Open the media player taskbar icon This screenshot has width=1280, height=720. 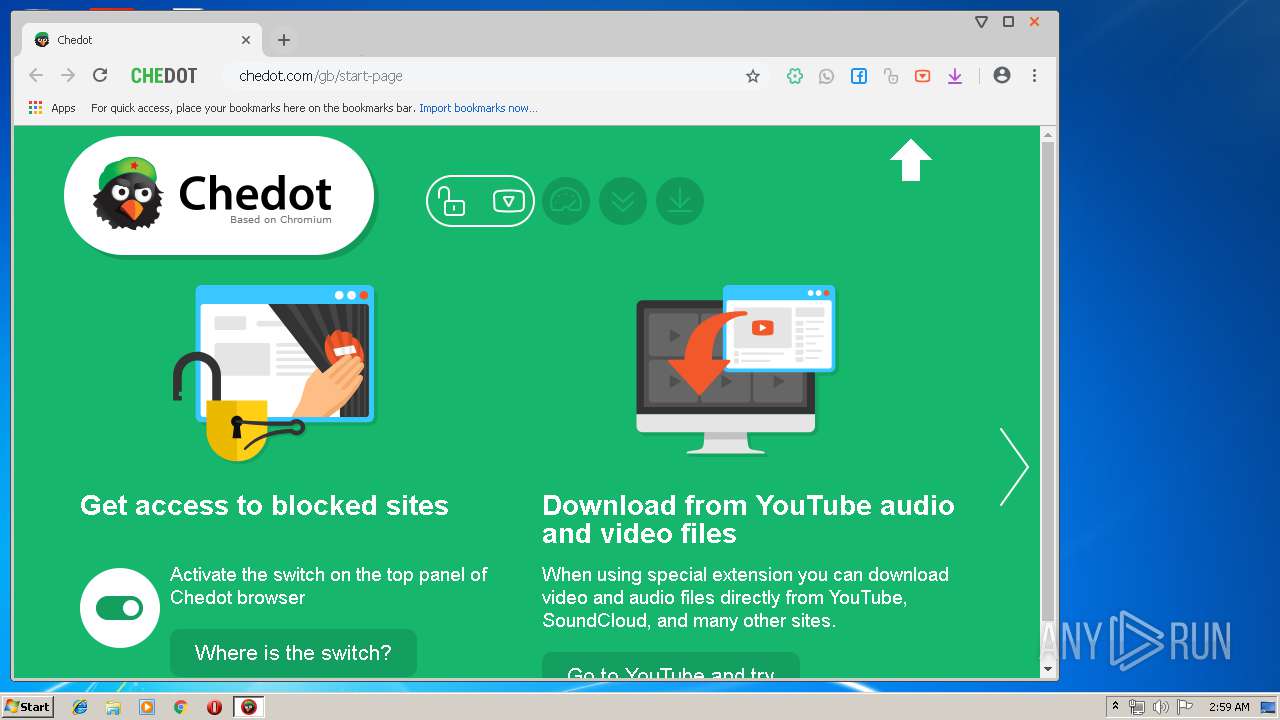coord(147,707)
